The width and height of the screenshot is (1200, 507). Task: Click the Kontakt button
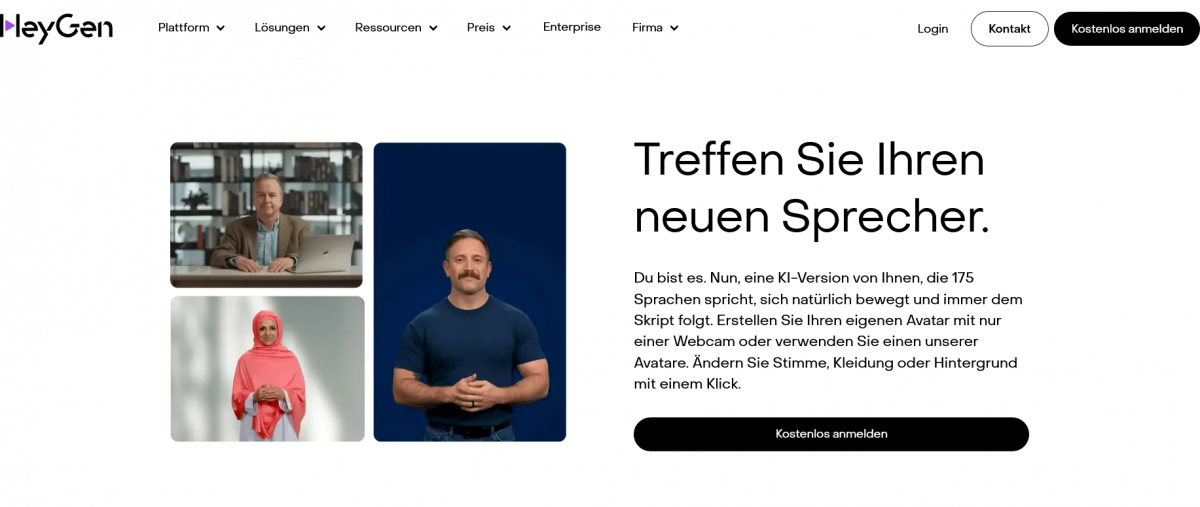point(1009,29)
